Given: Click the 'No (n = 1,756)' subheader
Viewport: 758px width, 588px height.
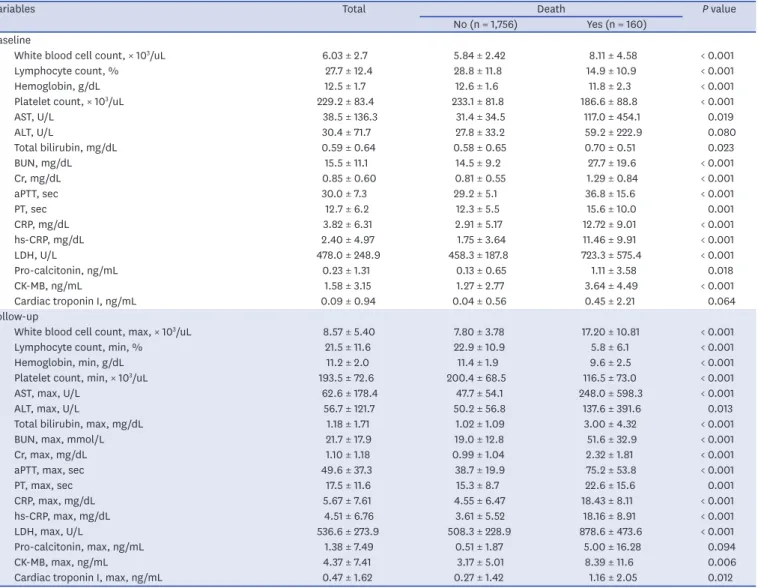Looking at the screenshot, I should point(485,24).
